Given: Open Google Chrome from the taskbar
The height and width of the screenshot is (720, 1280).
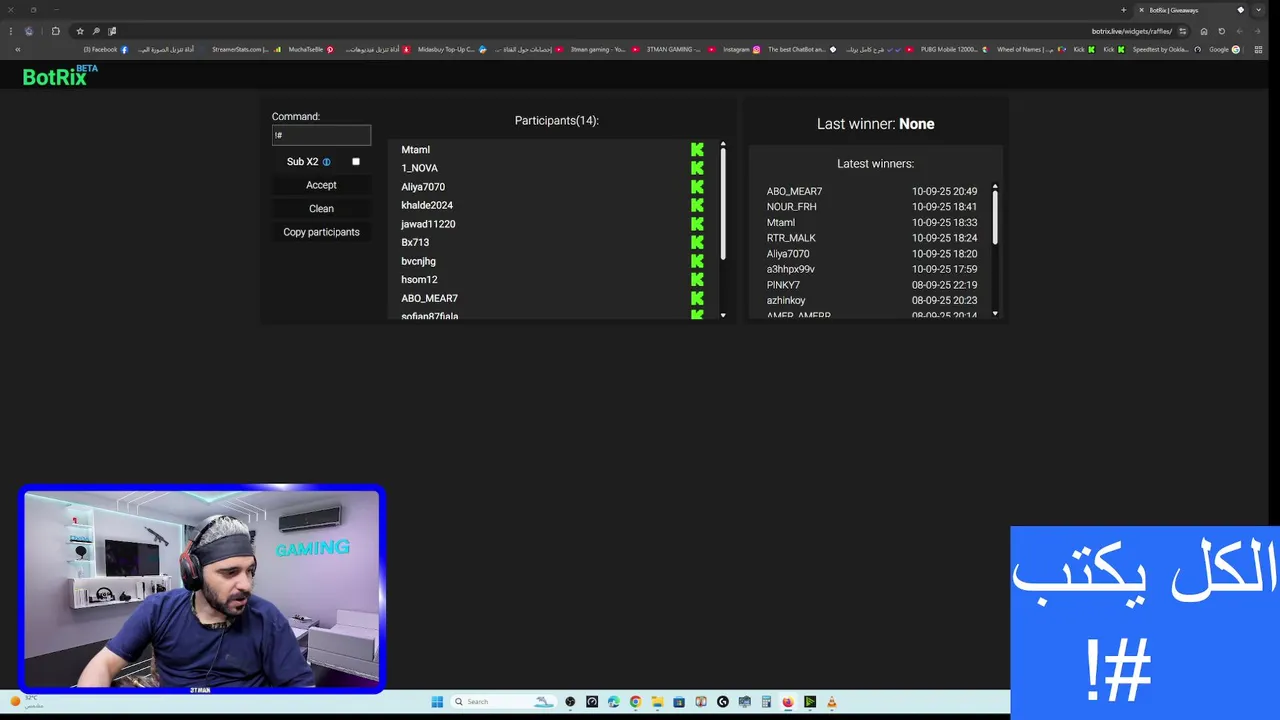Looking at the screenshot, I should point(635,702).
